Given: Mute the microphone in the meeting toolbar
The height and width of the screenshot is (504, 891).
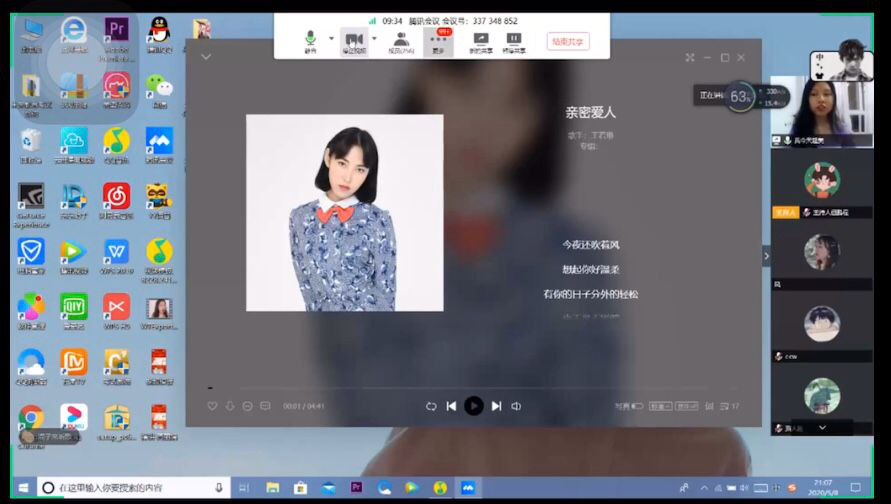Looking at the screenshot, I should [x=310, y=38].
